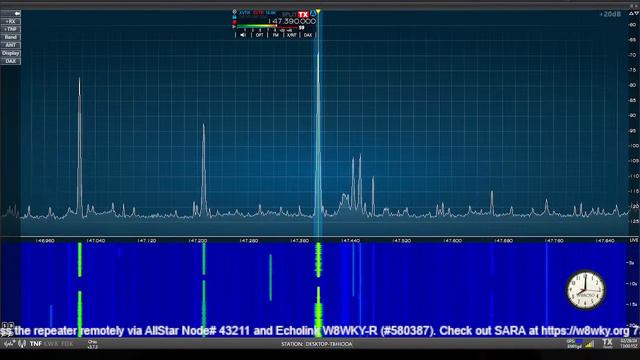Open the X/RIT tab on the slice flag

[291, 35]
